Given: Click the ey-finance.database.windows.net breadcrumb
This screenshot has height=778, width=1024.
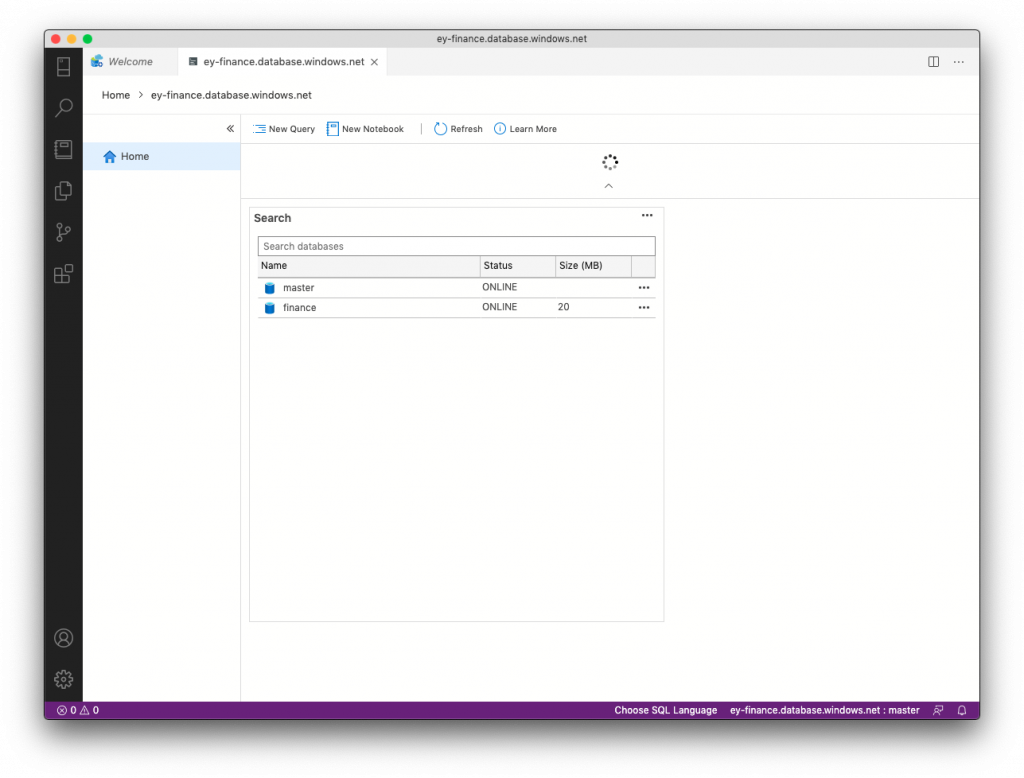Looking at the screenshot, I should click(231, 95).
